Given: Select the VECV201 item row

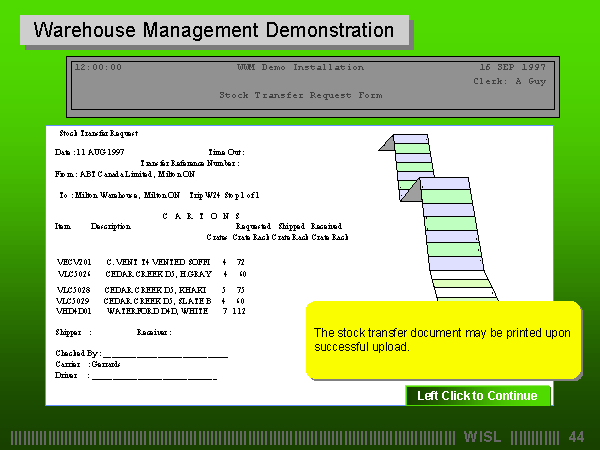Looking at the screenshot, I should pyautogui.click(x=150, y=261).
